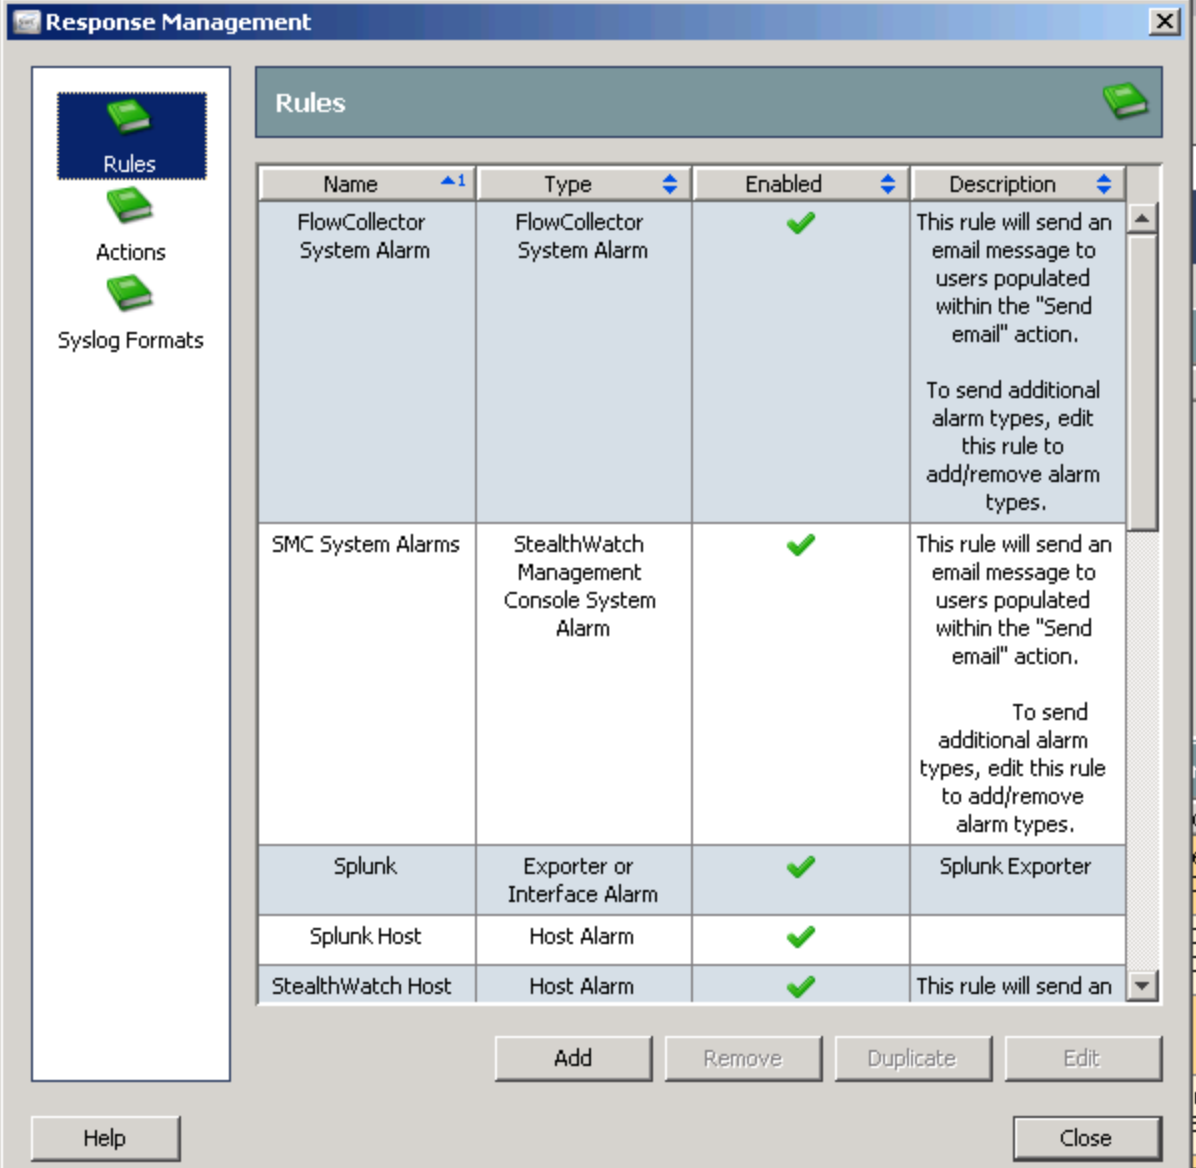This screenshot has width=1196, height=1168.
Task: Click the scroll up arrow in rules table
Action: point(1142,218)
